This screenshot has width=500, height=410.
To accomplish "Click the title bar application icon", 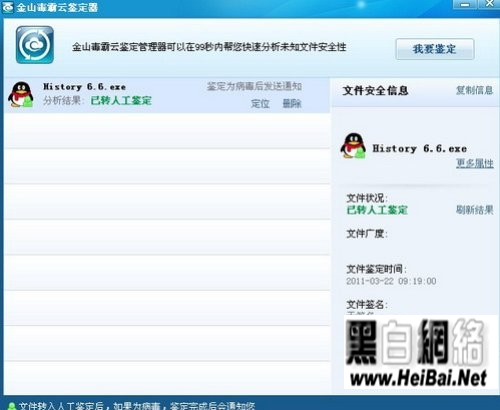I will coord(8,7).
